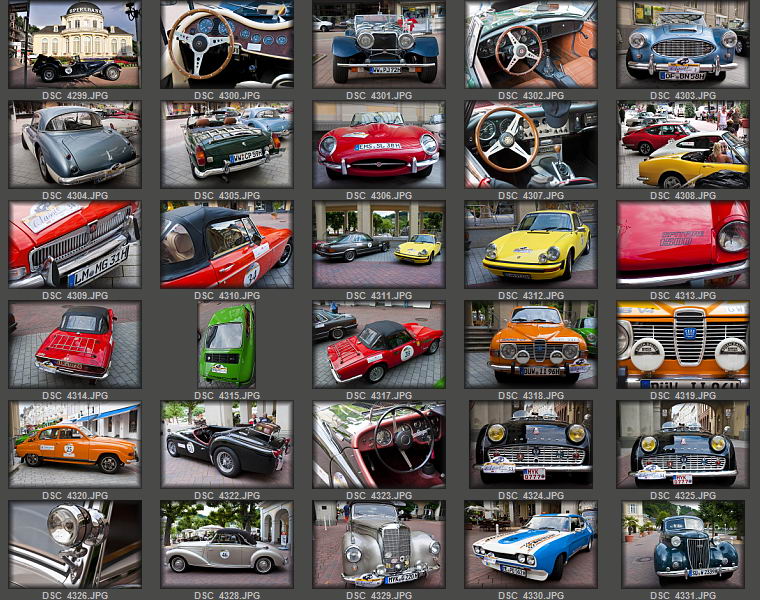Viewport: 760px width, 600px height.
Task: Open the red headlight close-up DSC_4313.JPG
Action: tap(683, 244)
